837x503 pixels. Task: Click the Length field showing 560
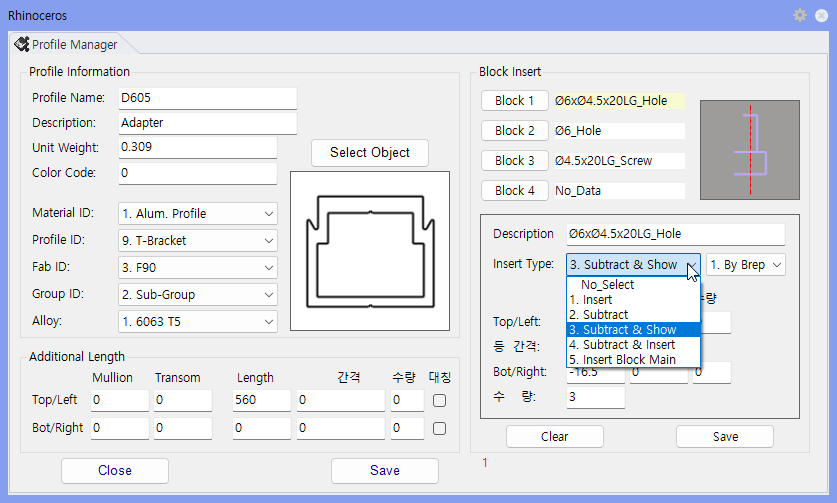point(262,400)
